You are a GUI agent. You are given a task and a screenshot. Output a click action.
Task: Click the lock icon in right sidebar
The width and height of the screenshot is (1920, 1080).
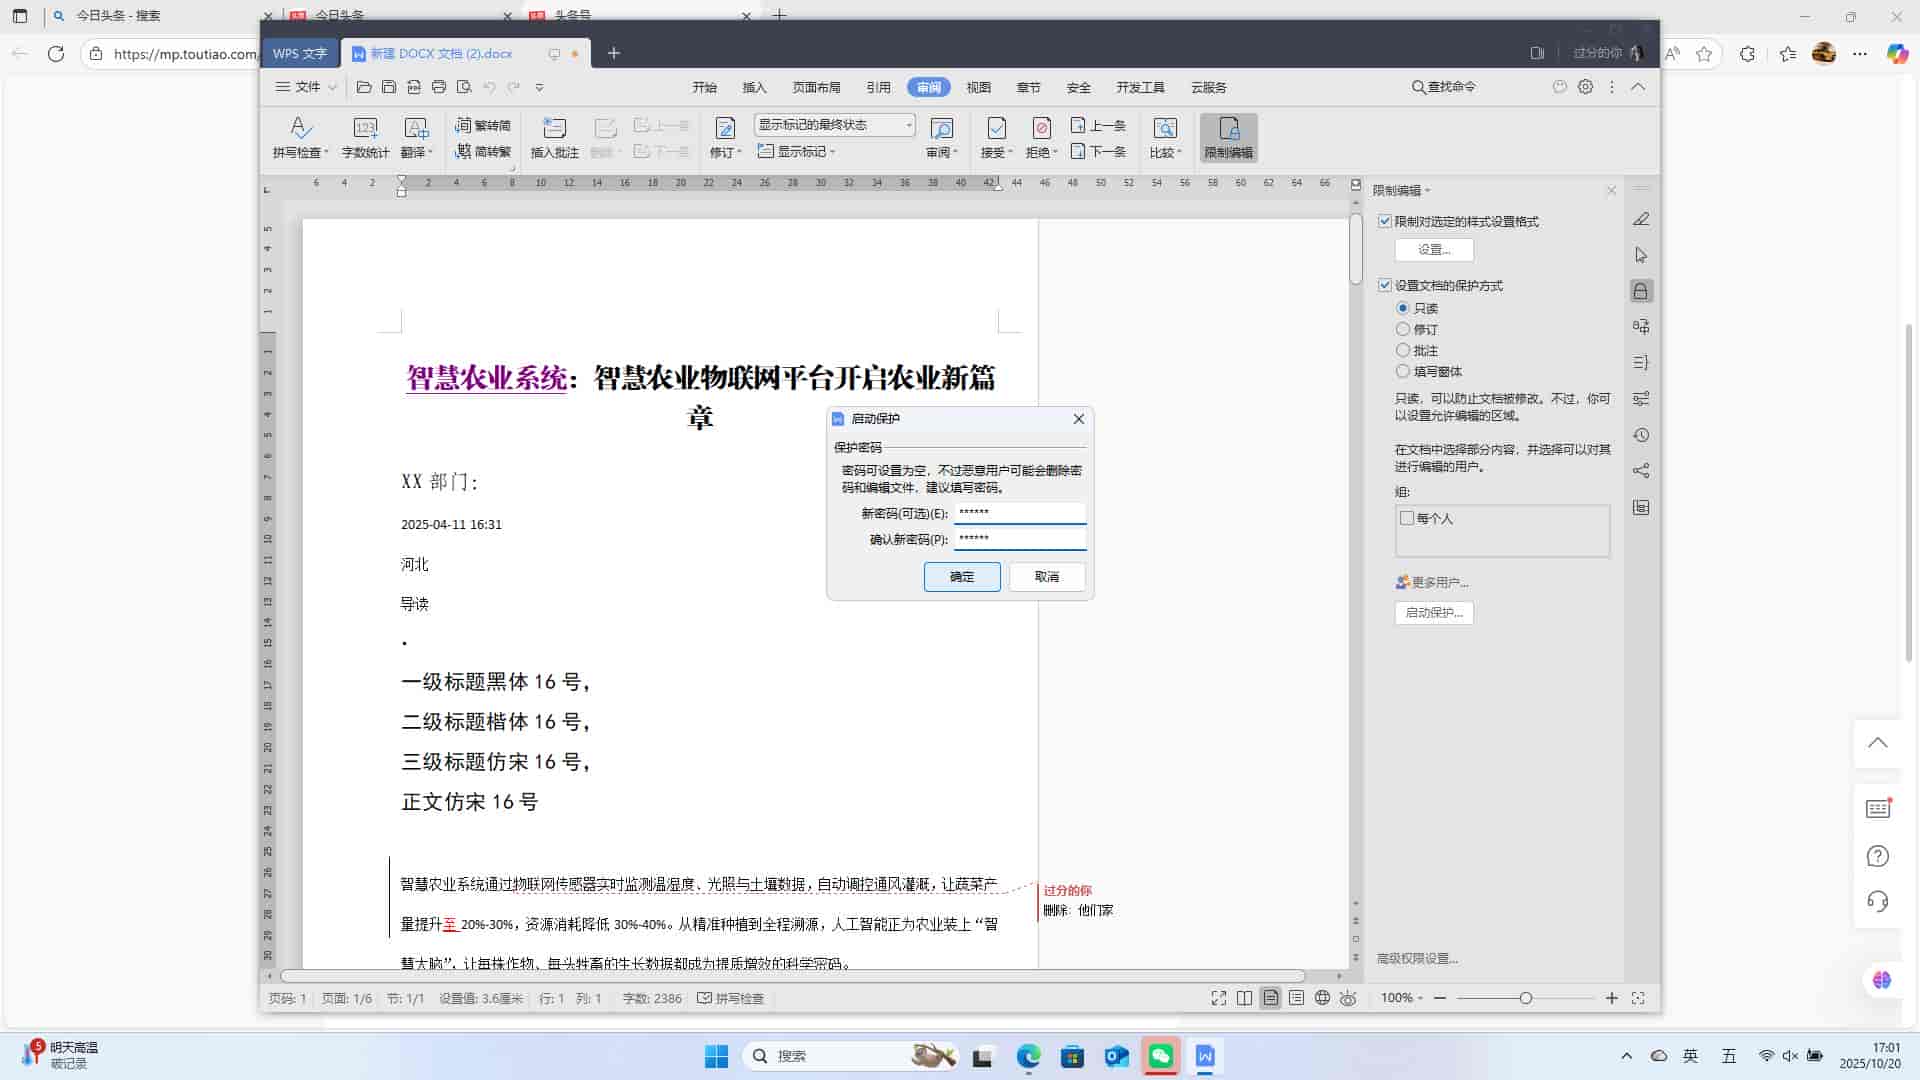[x=1640, y=291]
